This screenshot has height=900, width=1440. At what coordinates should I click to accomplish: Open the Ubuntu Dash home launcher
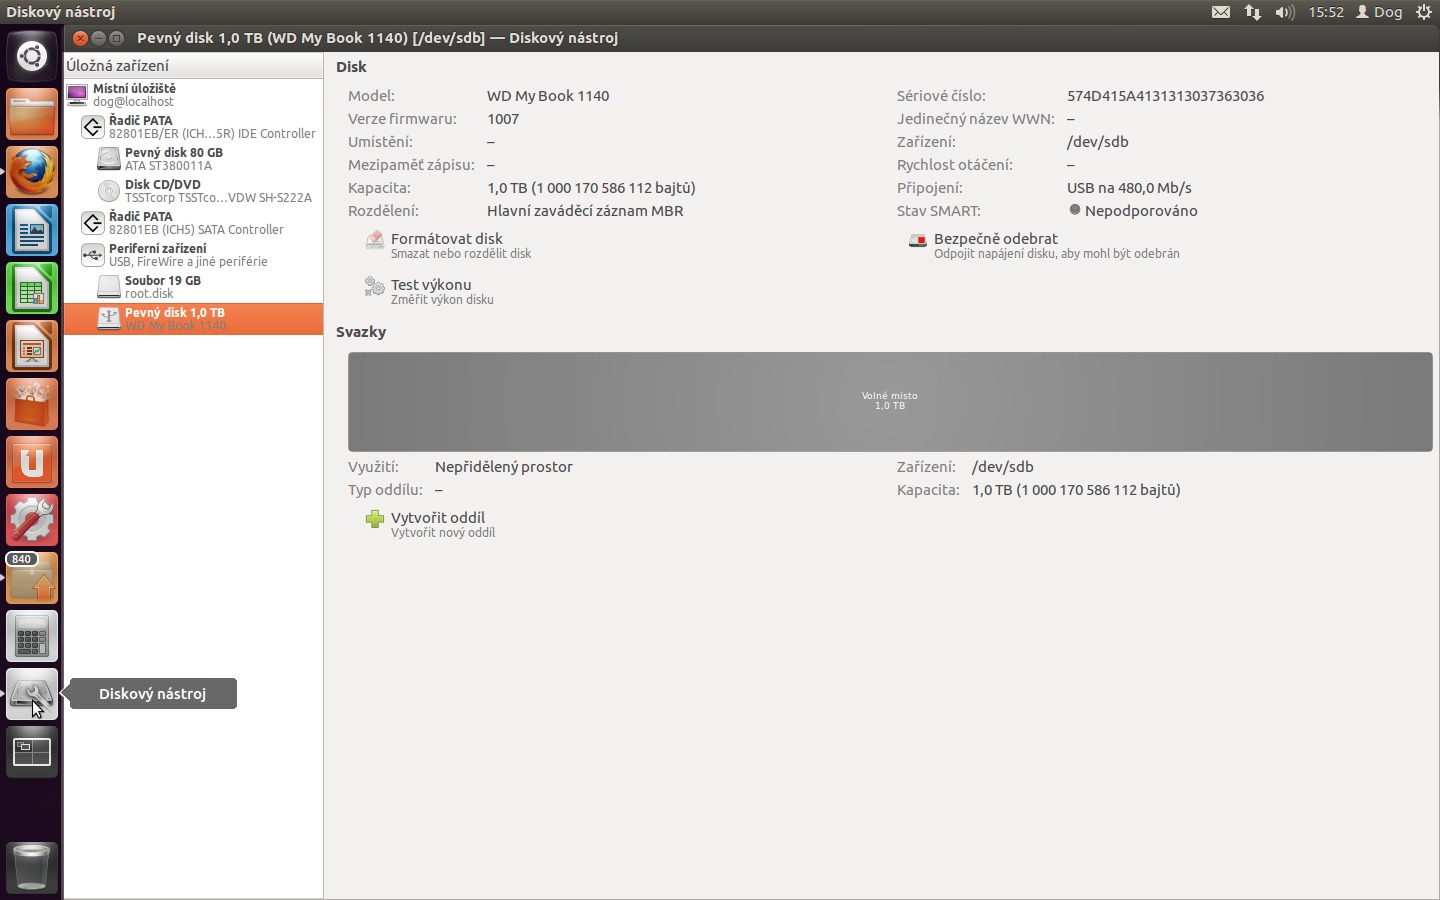coord(32,56)
